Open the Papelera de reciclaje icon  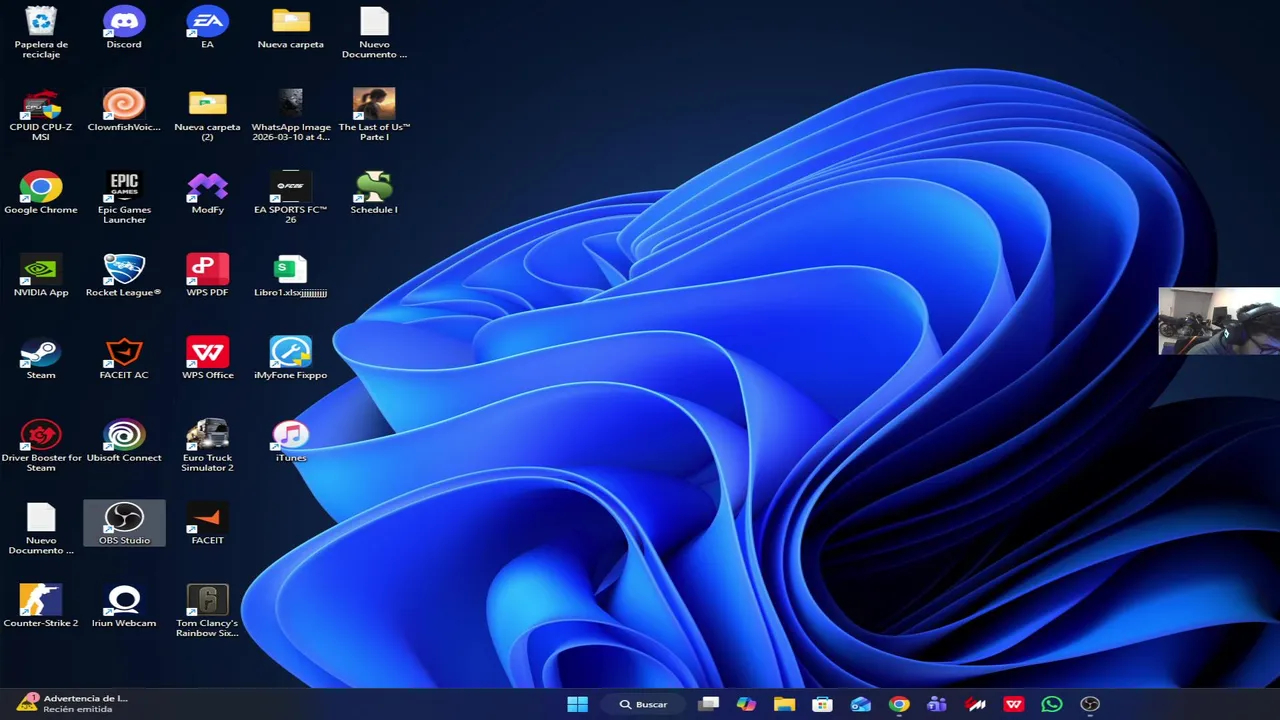41,32
